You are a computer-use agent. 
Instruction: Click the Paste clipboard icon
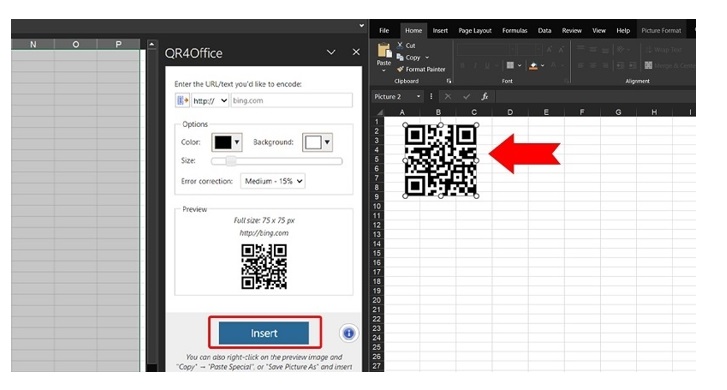(x=384, y=50)
